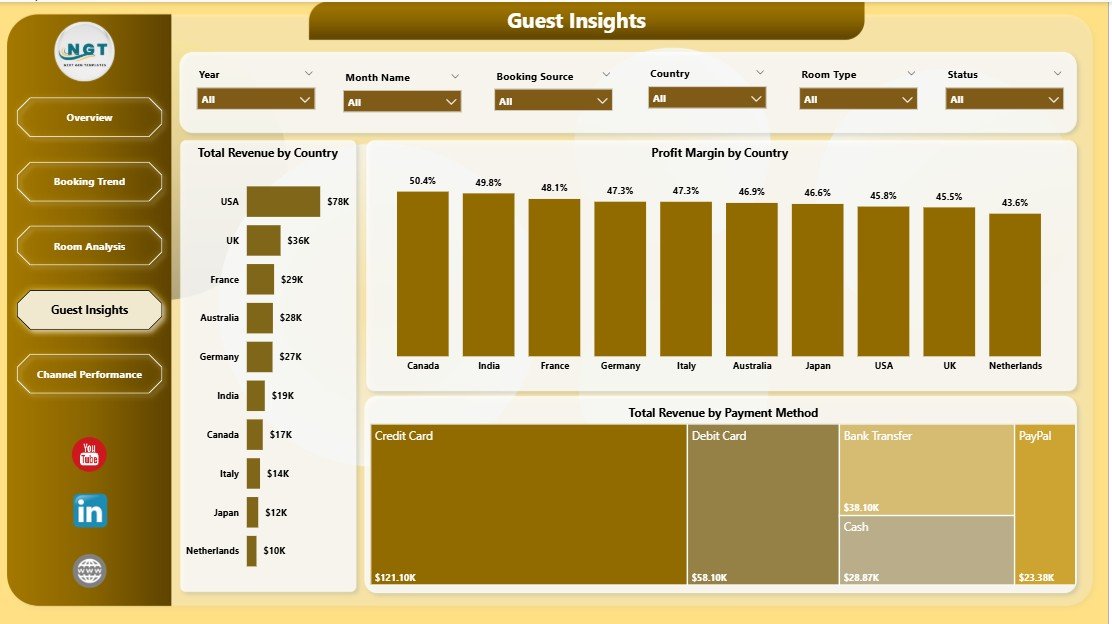Image resolution: width=1112 pixels, height=624 pixels.
Task: Go to Room Analysis
Action: (x=89, y=245)
